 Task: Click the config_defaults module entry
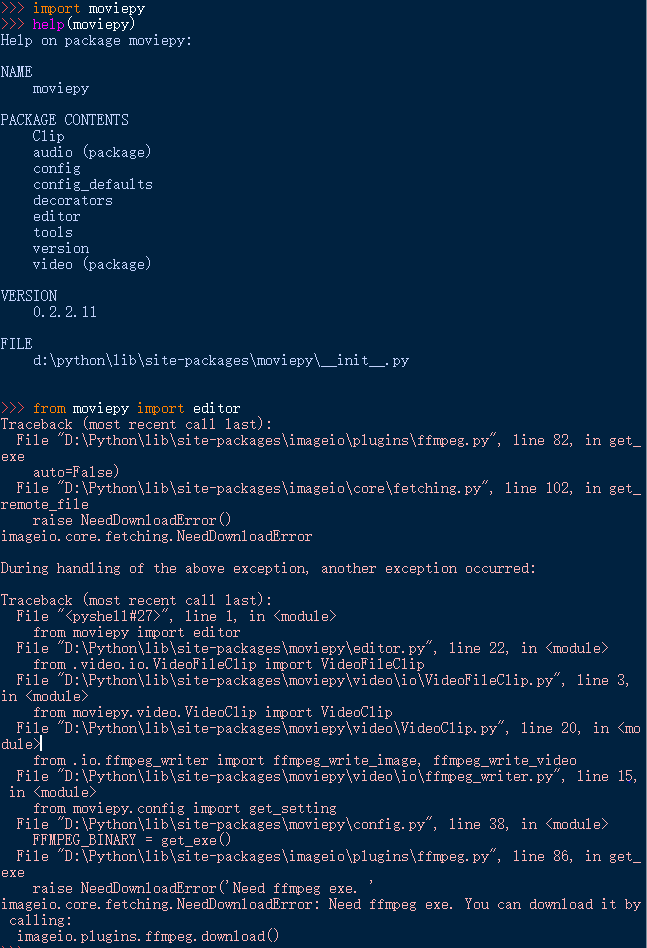[x=93, y=184]
